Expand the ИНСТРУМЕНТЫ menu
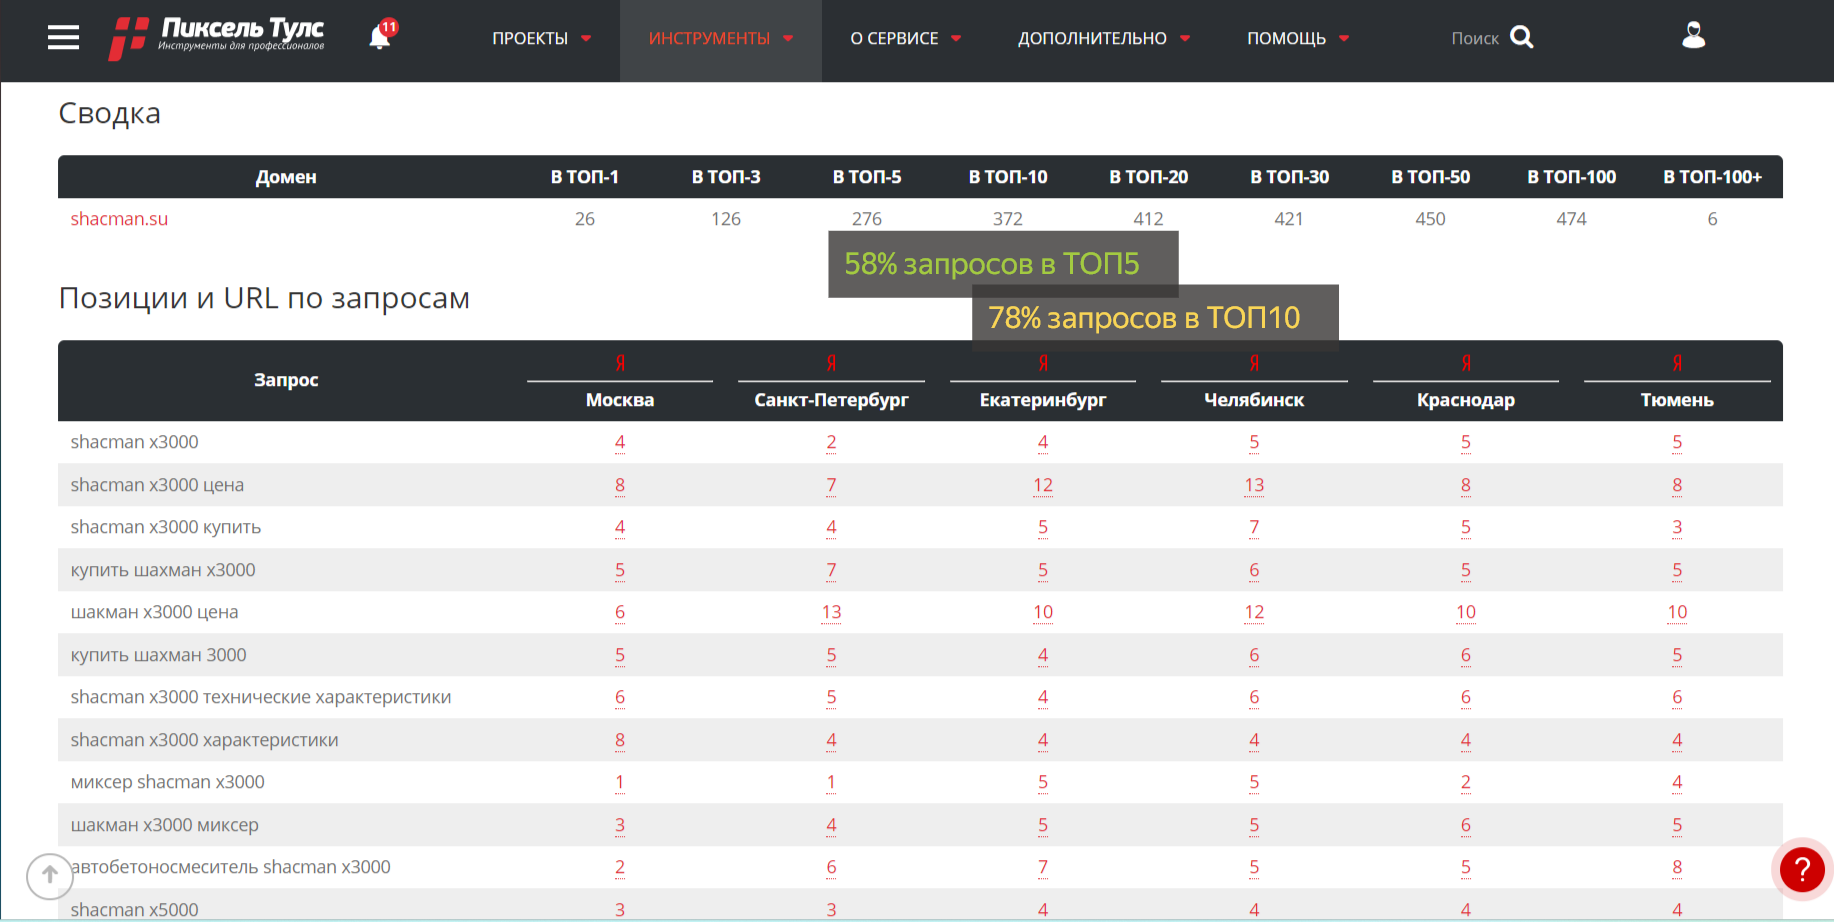This screenshot has height=922, width=1834. (x=720, y=38)
